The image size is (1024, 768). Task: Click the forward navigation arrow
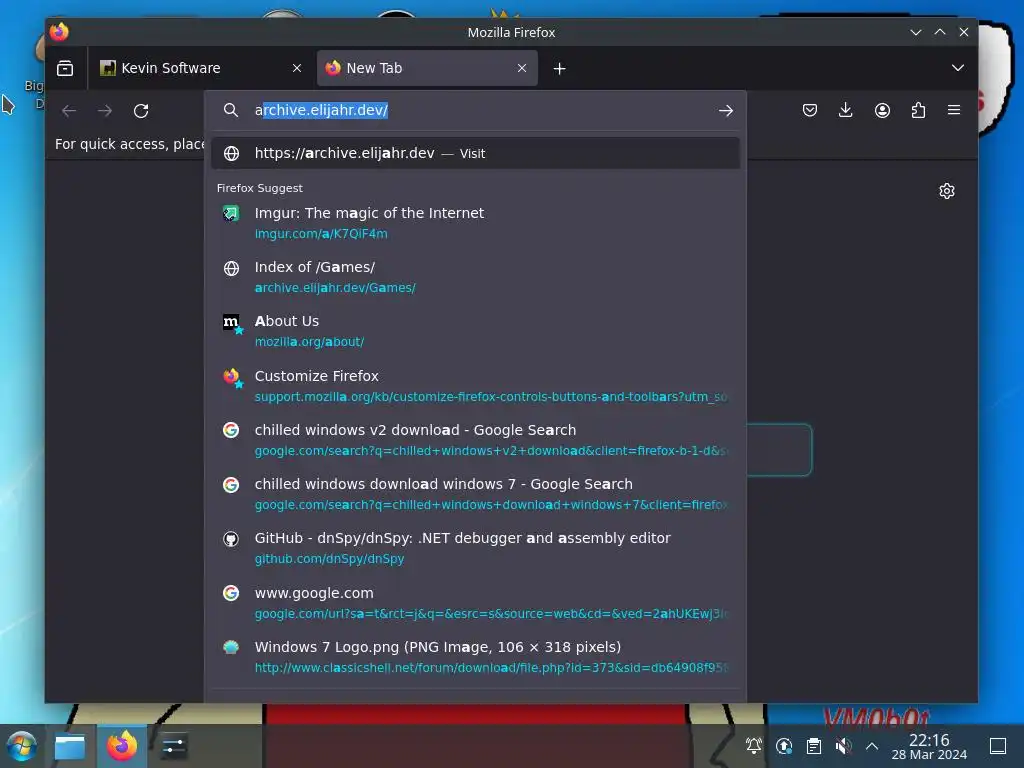coord(105,111)
